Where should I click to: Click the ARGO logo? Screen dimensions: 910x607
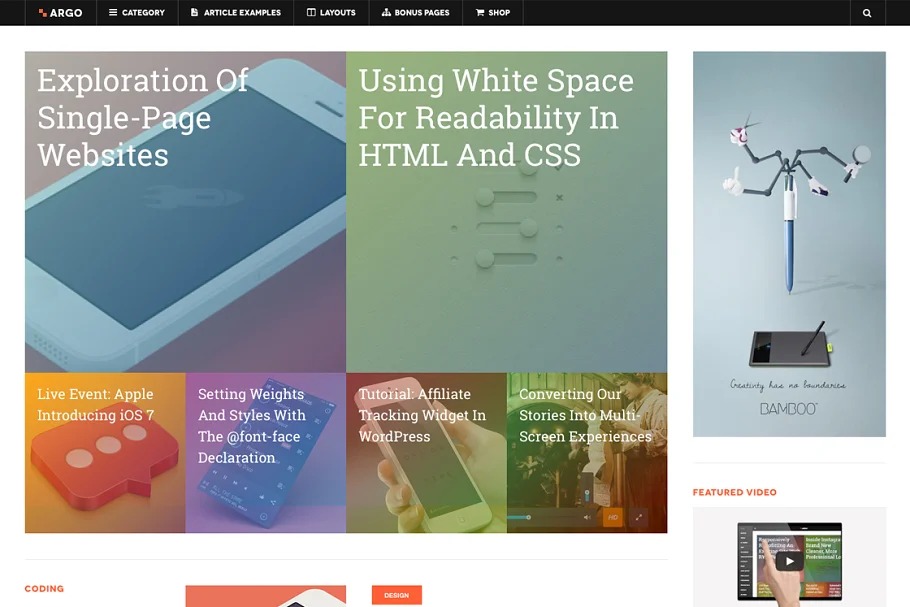(x=60, y=13)
